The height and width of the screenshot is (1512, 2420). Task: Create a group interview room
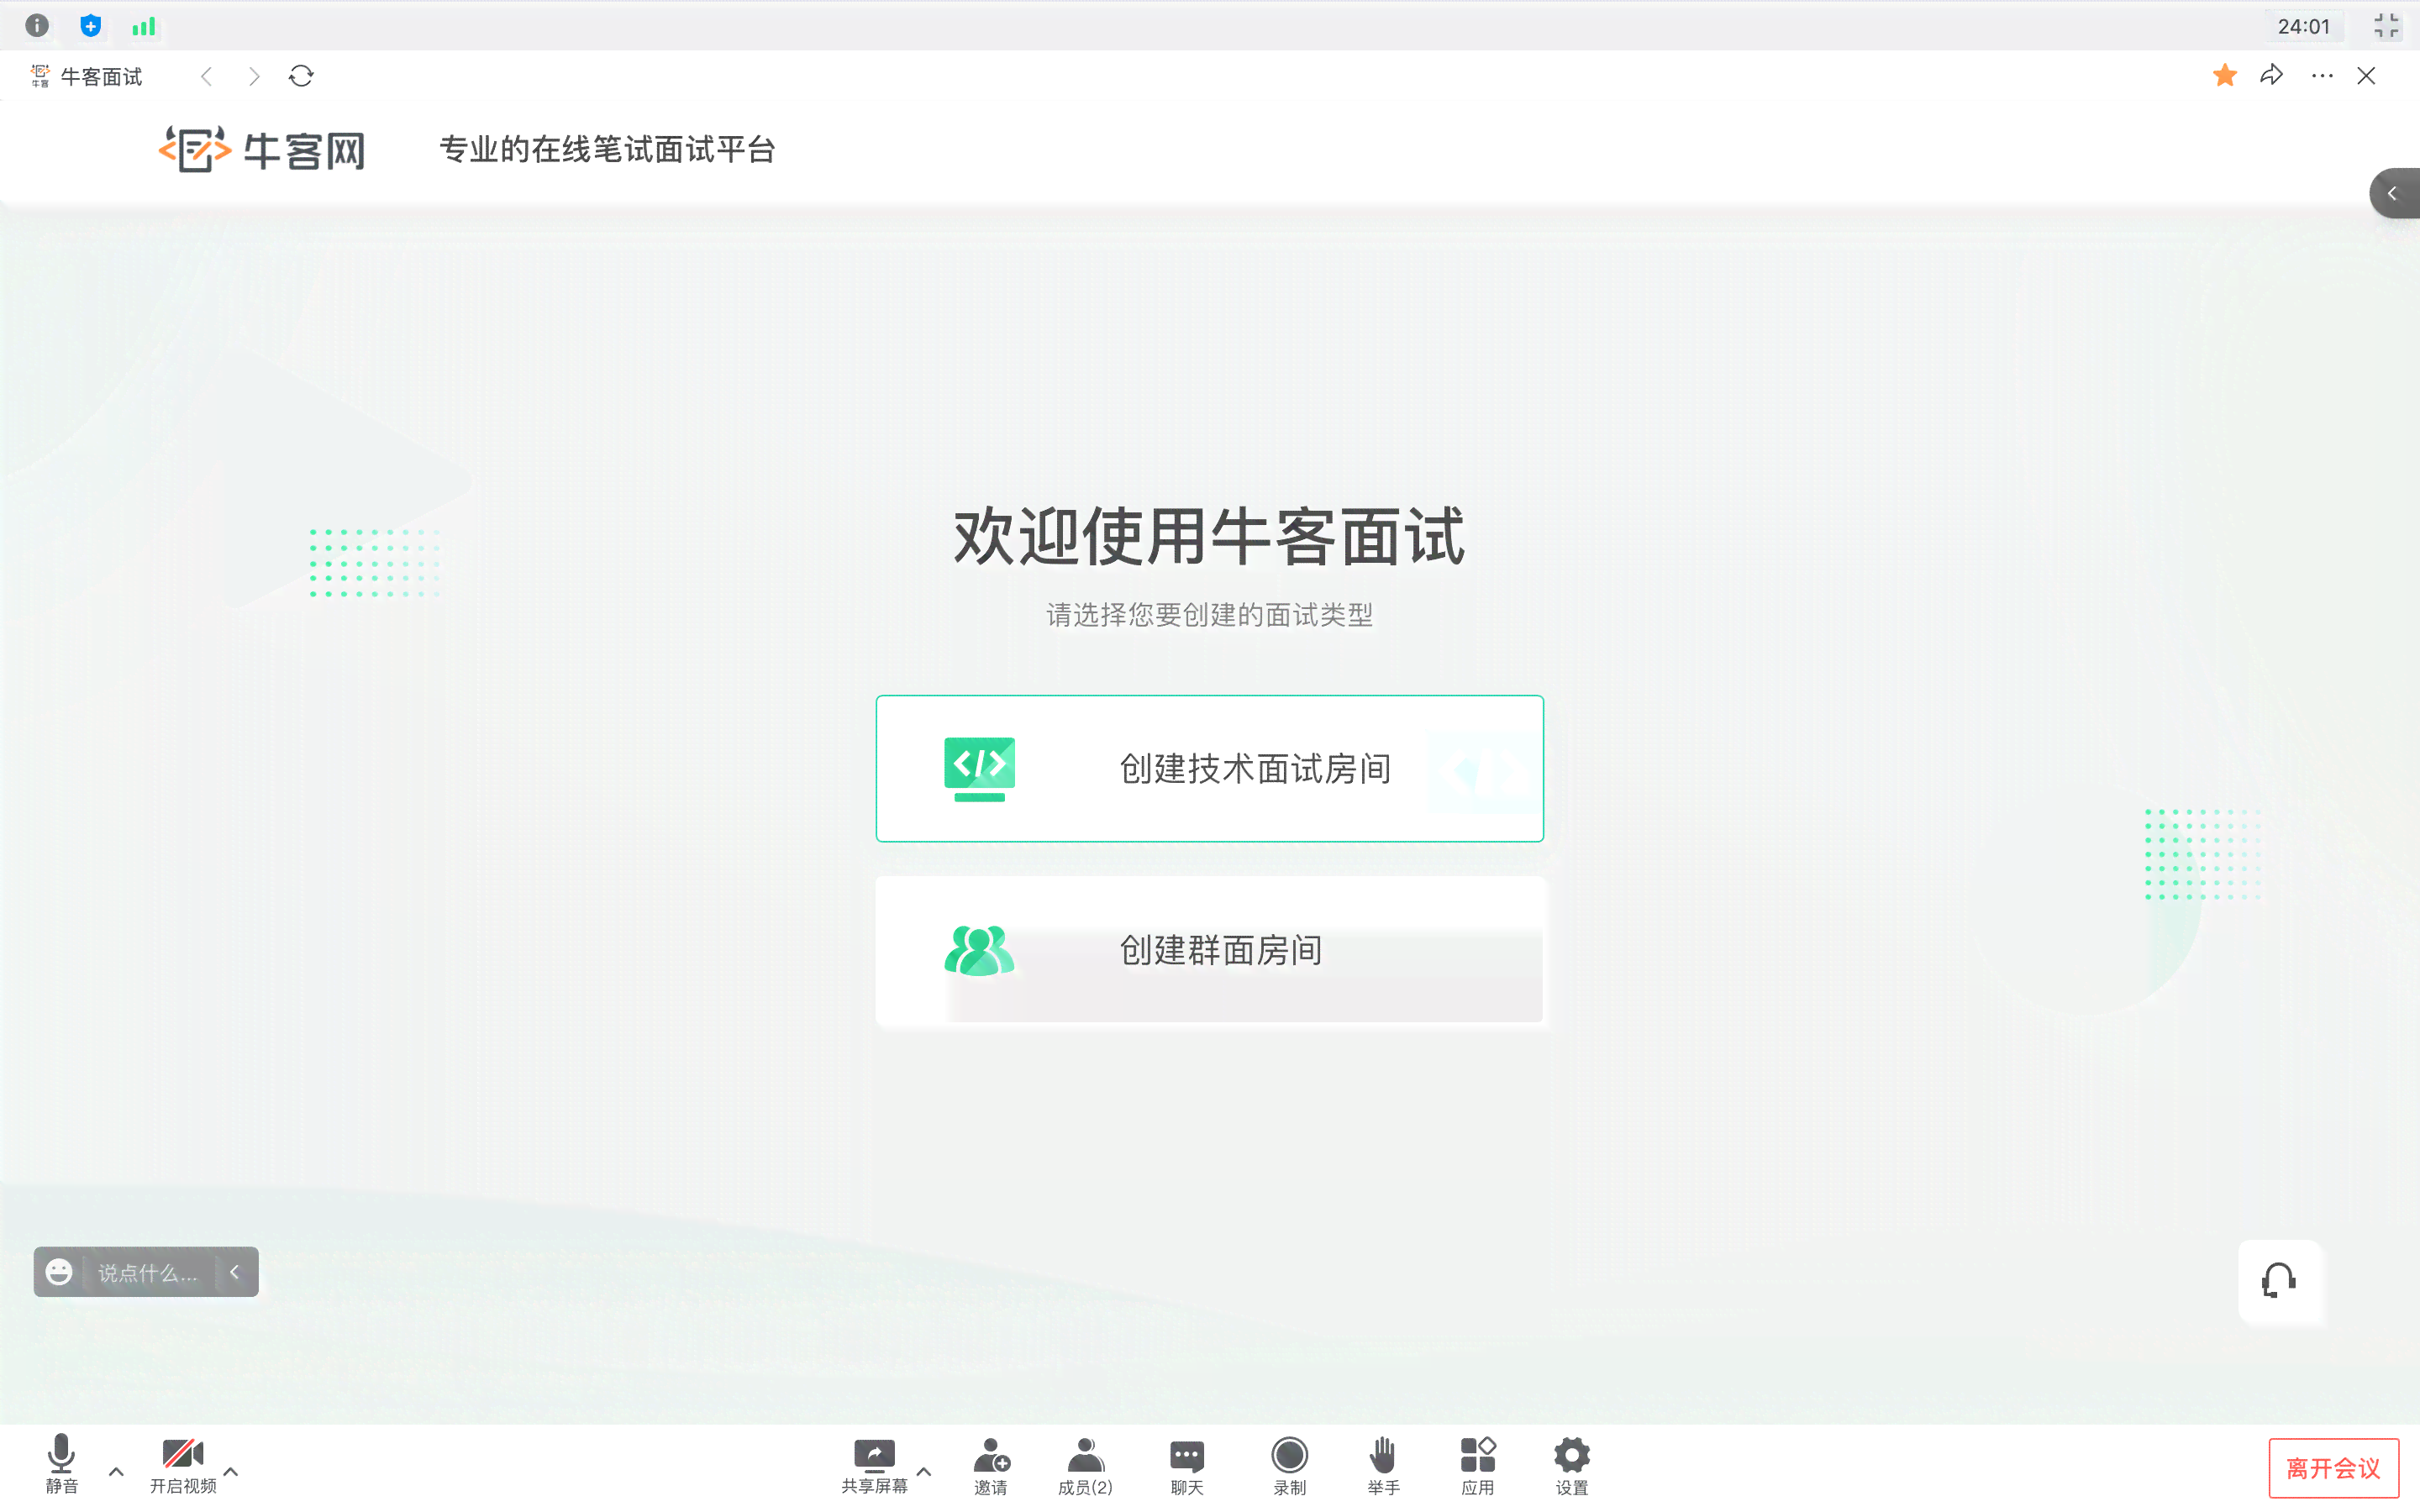pos(1210,950)
